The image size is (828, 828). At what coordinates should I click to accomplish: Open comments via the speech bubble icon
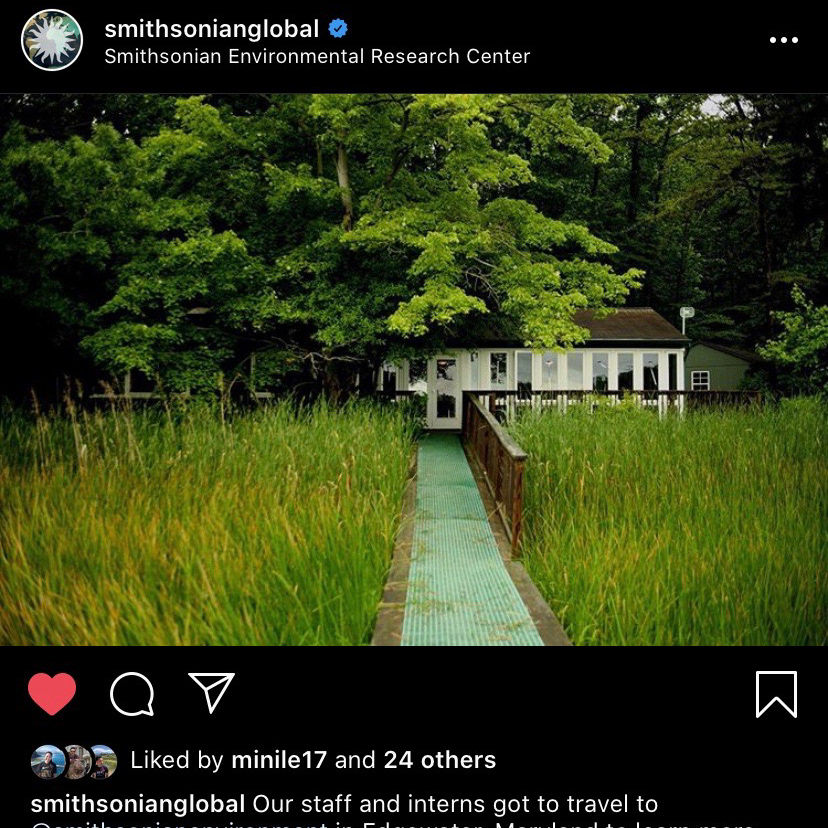[132, 694]
